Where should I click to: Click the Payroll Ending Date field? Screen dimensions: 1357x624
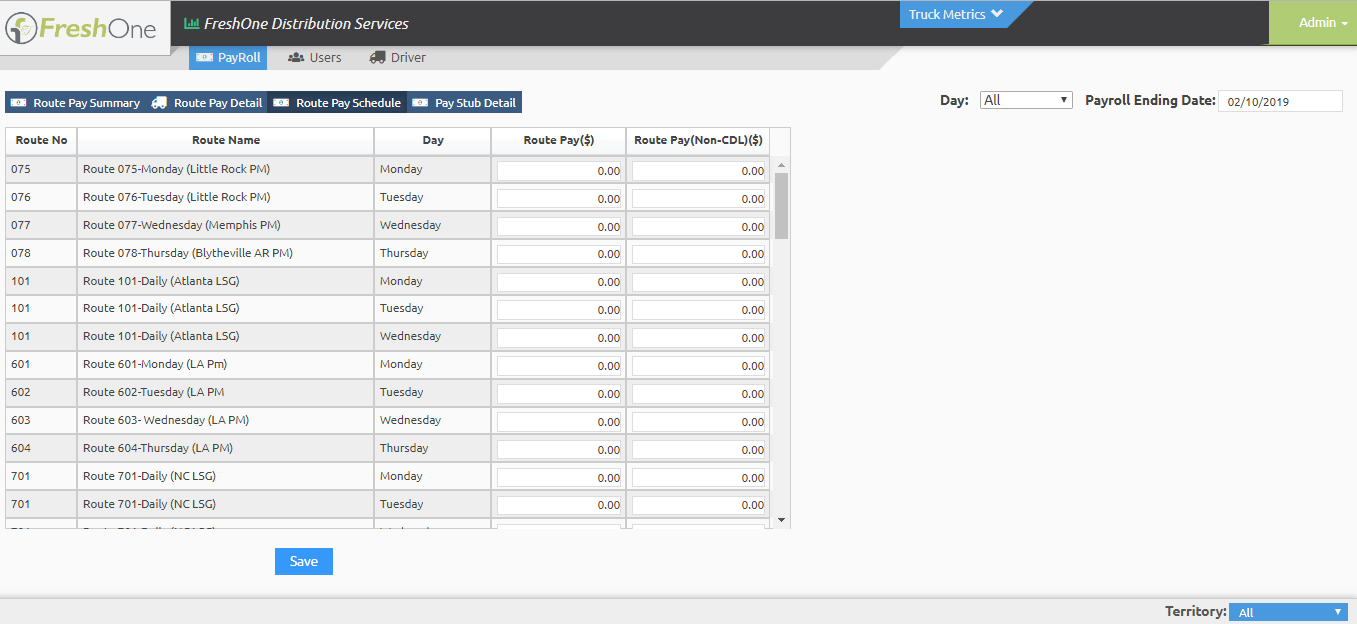pos(1280,101)
